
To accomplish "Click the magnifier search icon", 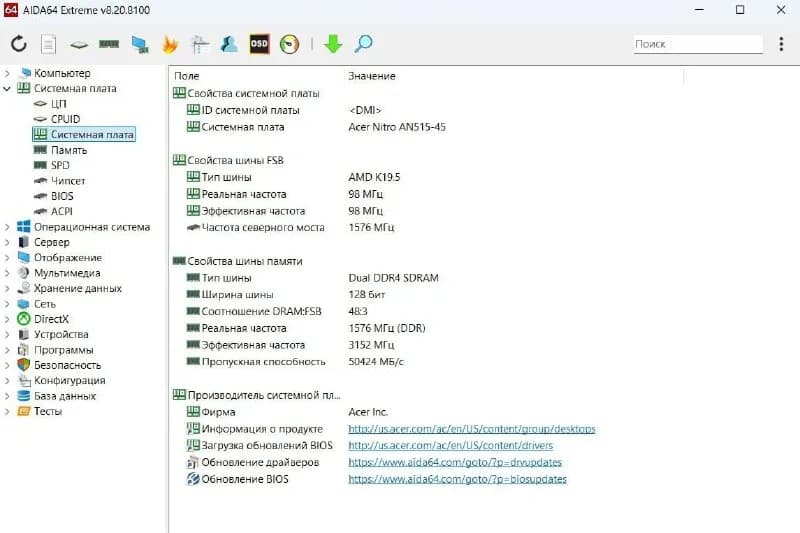I will (x=363, y=44).
